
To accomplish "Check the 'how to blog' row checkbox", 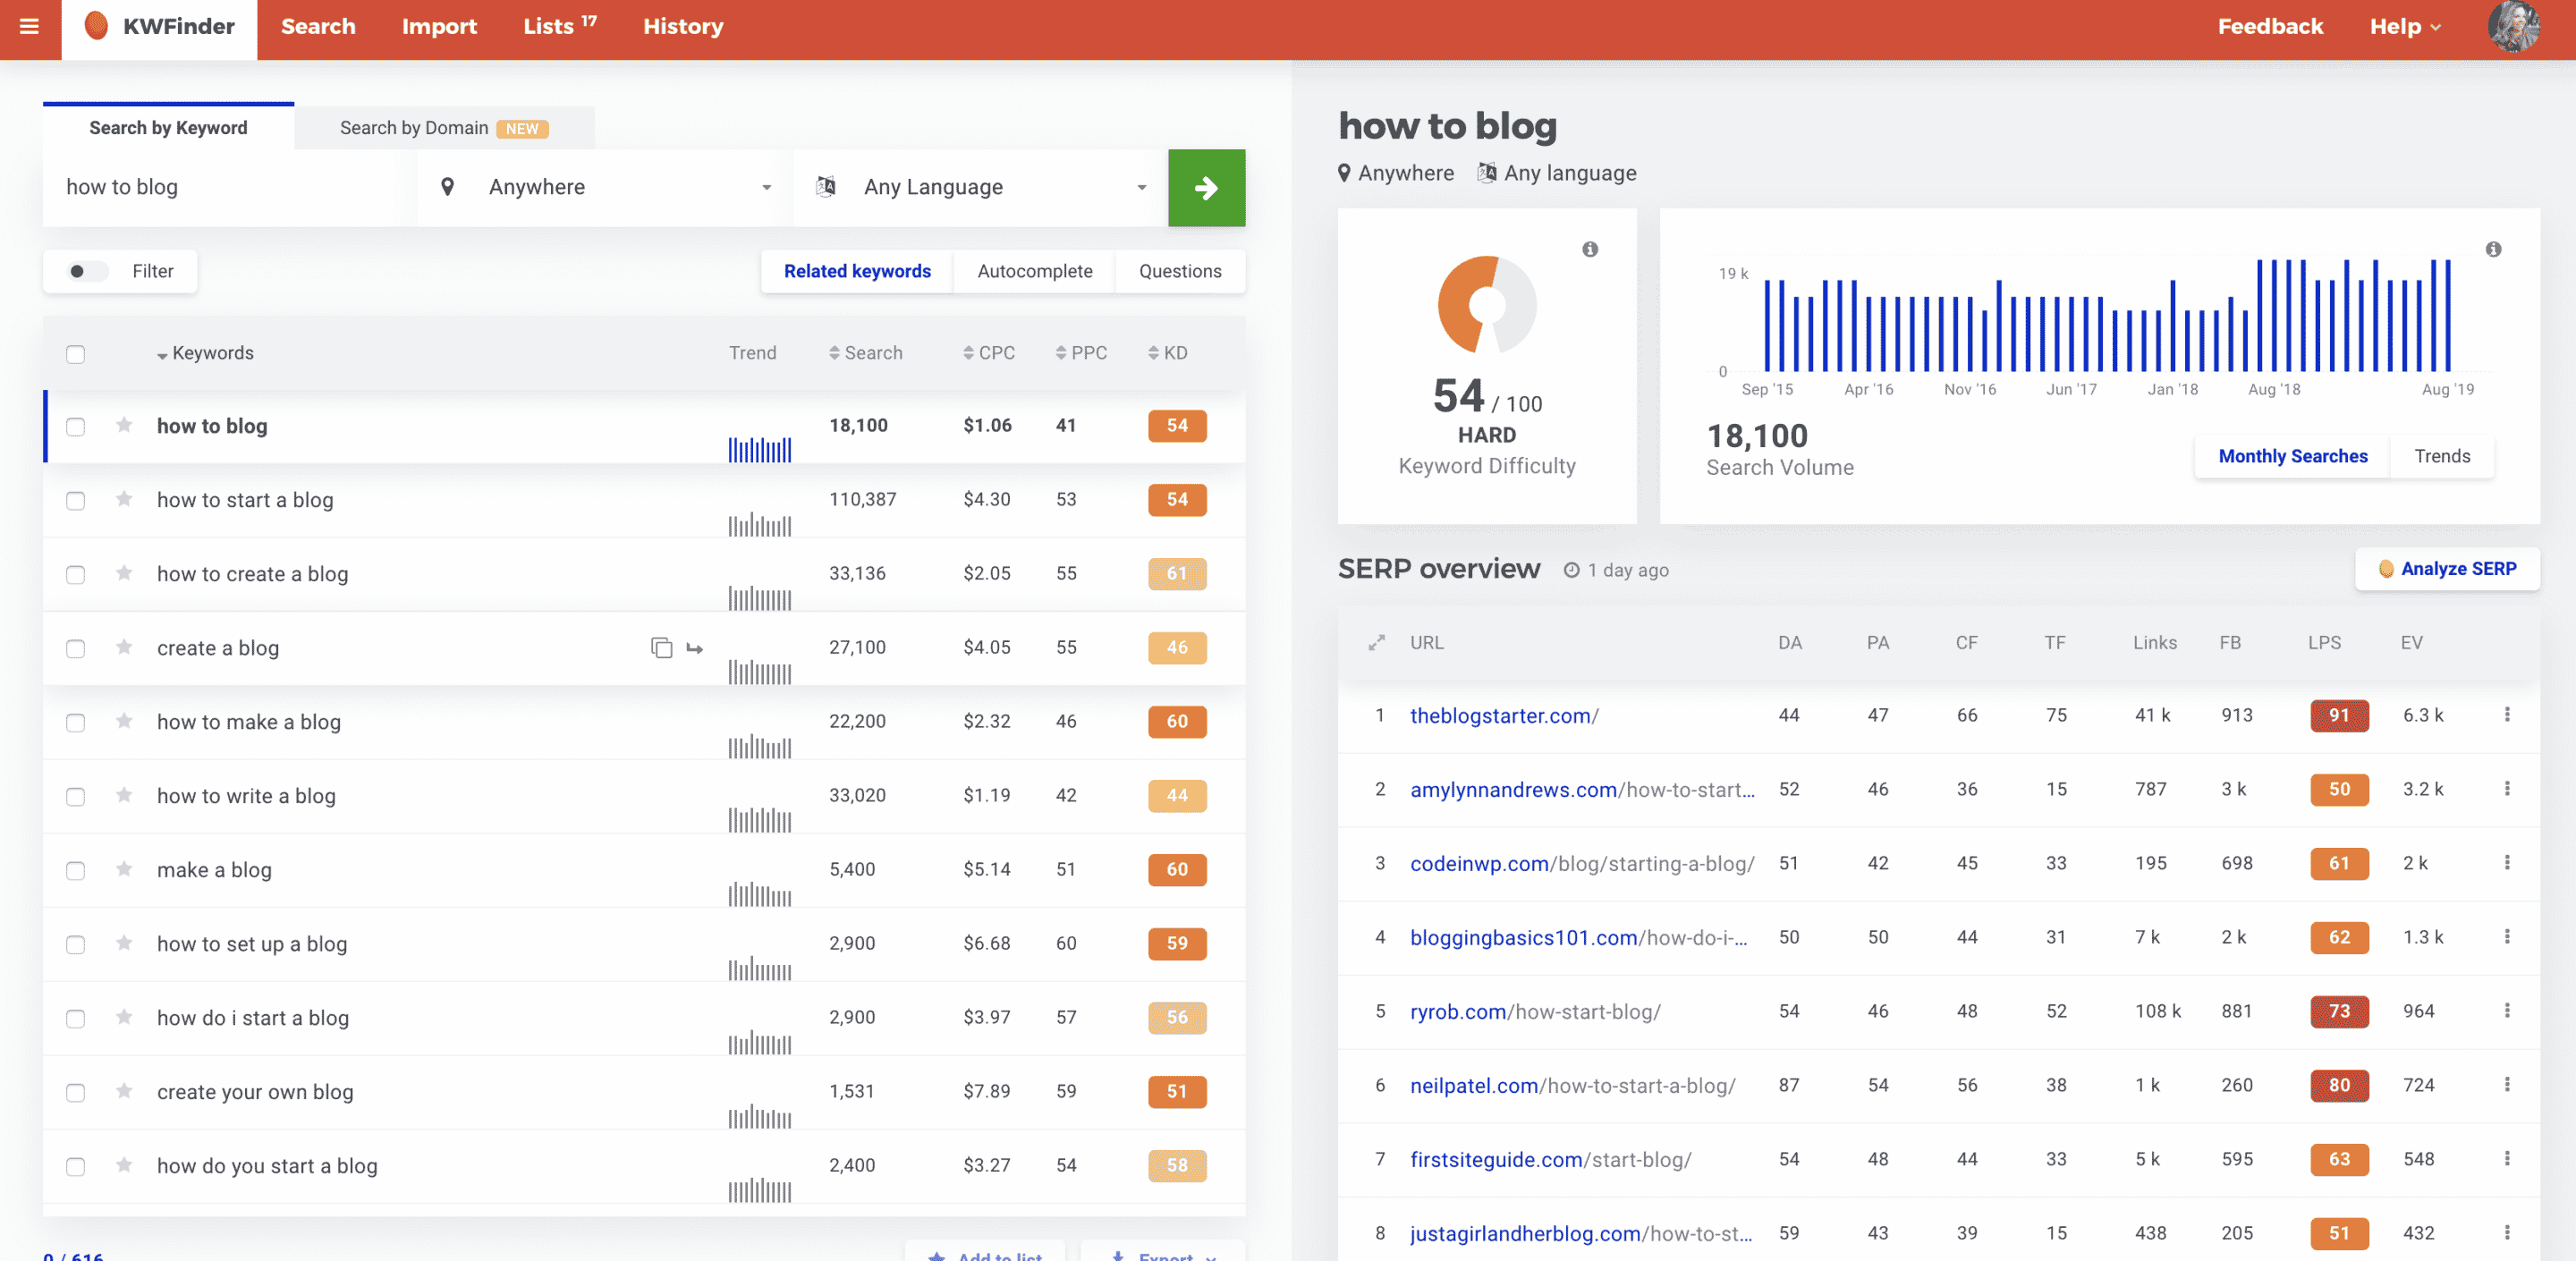I will 76,427.
